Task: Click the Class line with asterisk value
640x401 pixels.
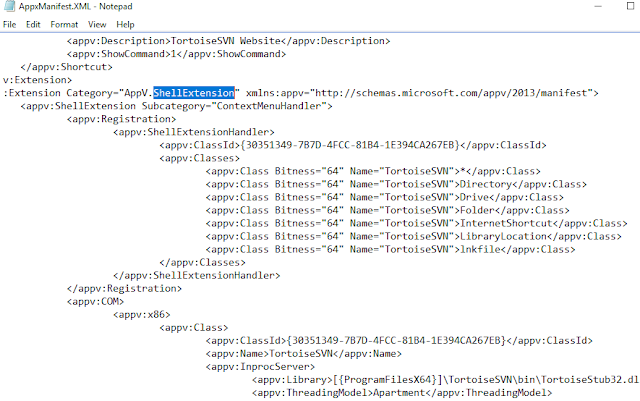Action: click(x=373, y=172)
